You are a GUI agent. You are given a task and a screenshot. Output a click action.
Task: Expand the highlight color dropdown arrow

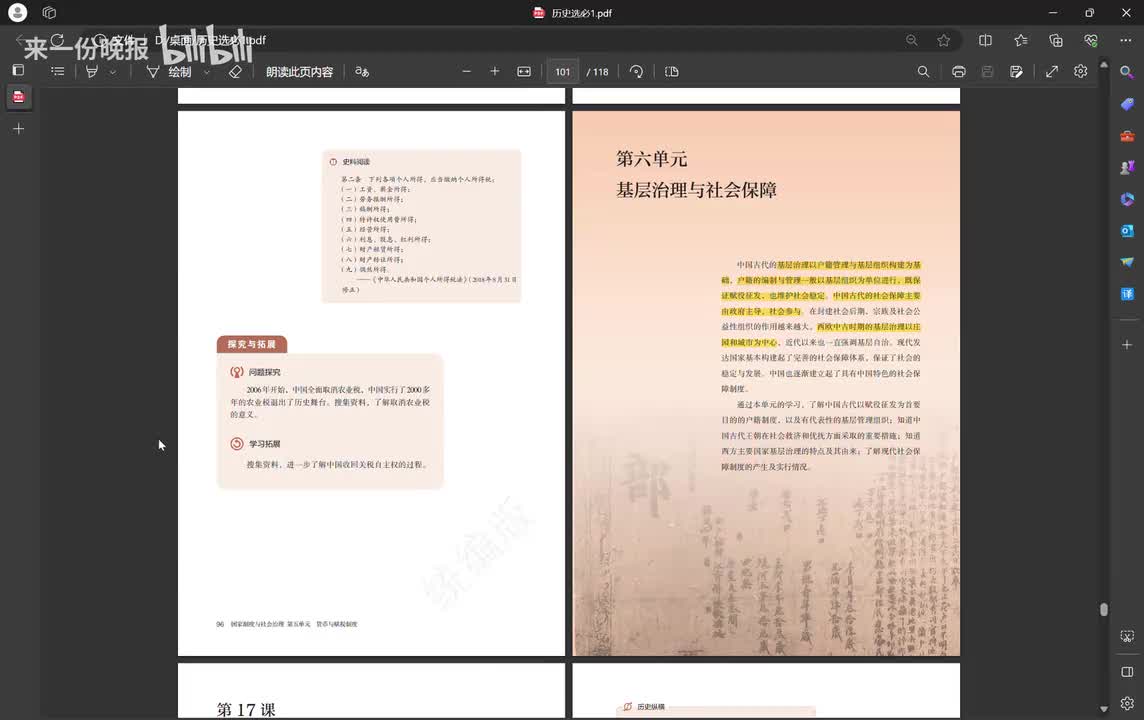tap(112, 72)
